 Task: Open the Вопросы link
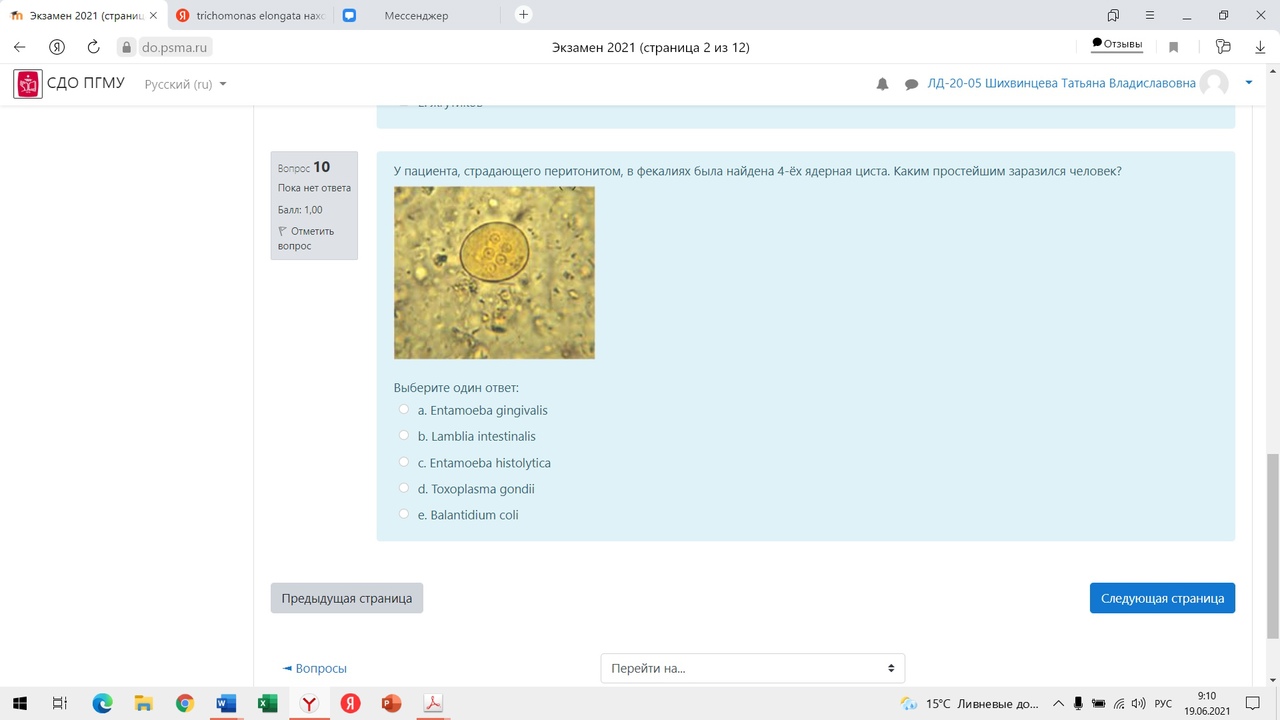(315, 668)
